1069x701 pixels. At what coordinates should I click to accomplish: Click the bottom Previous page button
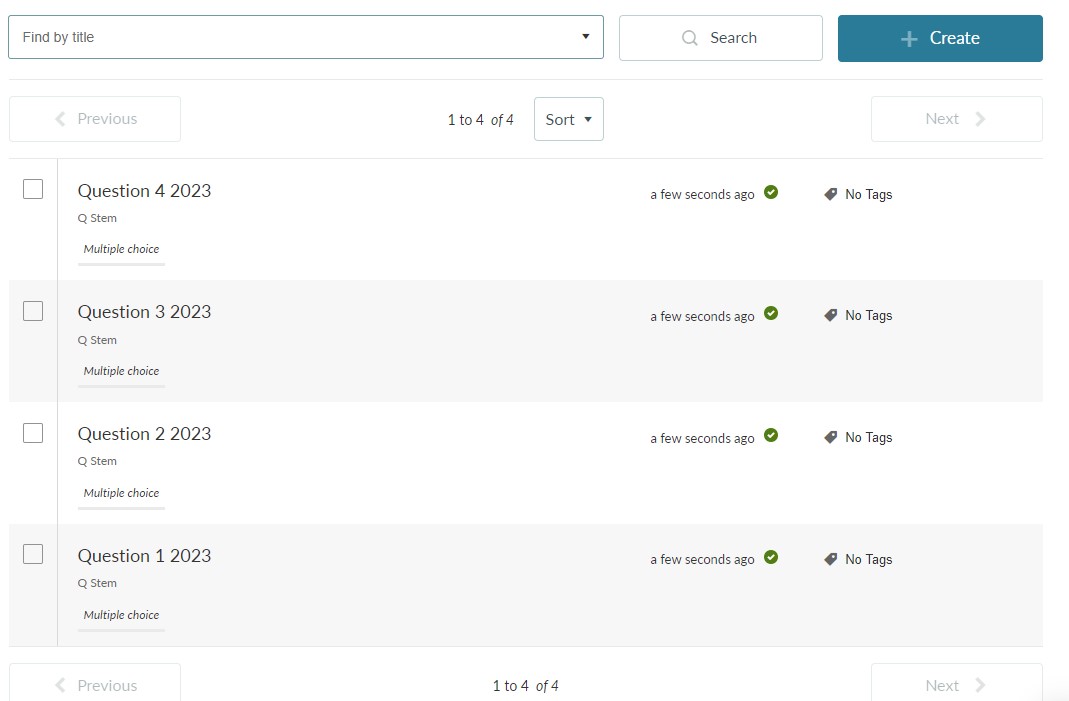(x=95, y=683)
